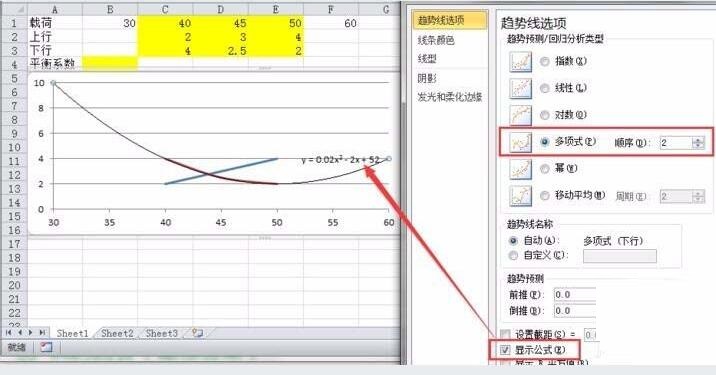Click cell D3 with value 2.5

coord(221,50)
